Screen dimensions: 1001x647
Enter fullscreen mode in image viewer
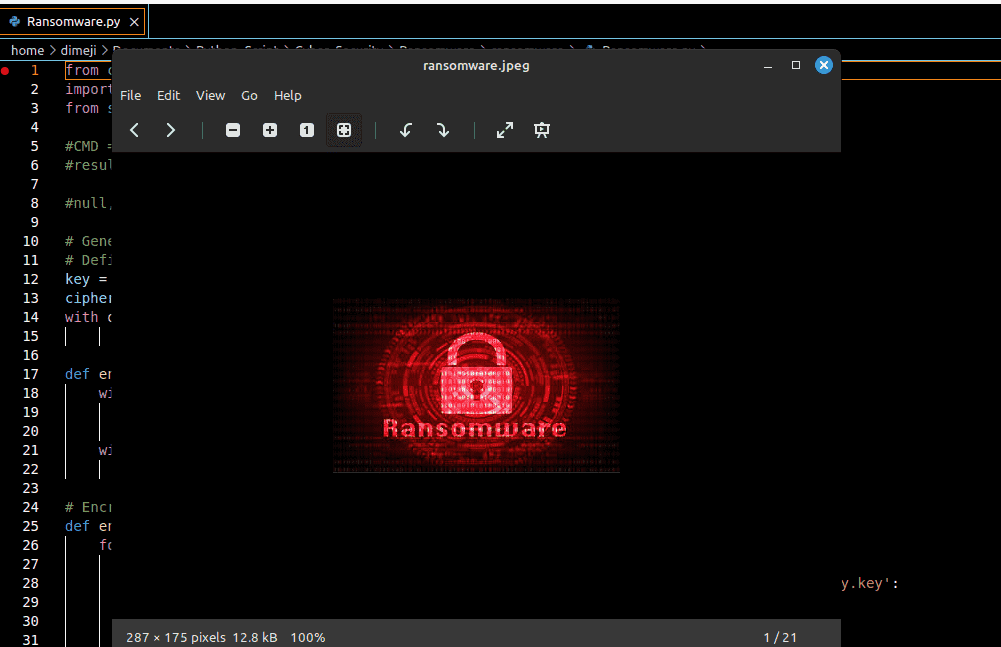click(505, 130)
